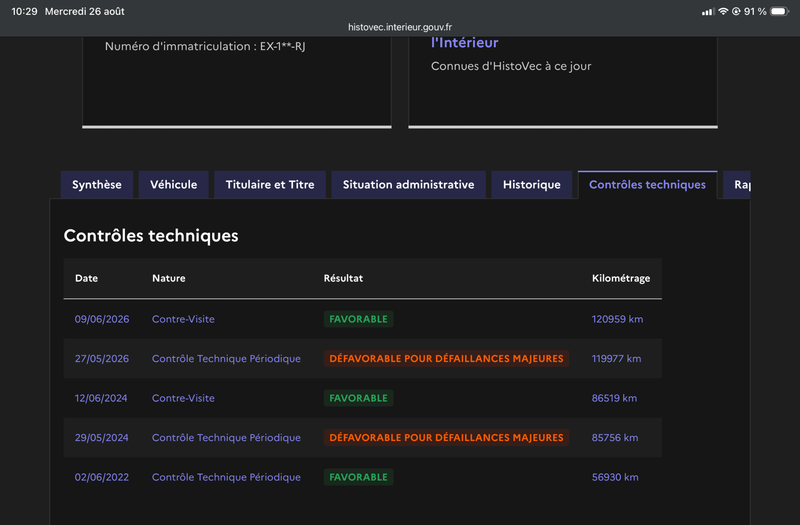Tap the battery icon in status bar
This screenshot has width=800, height=525.
pos(780,11)
